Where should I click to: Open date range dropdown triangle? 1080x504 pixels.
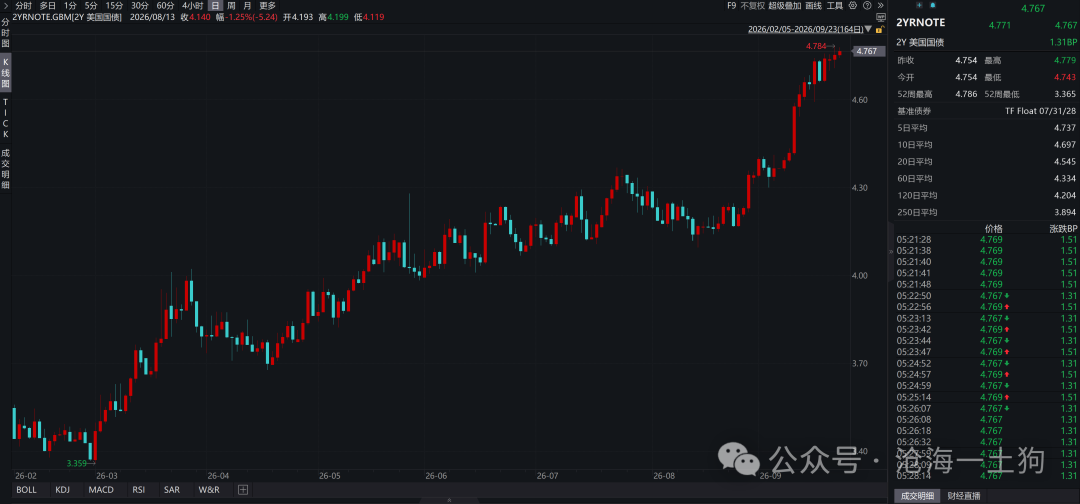tap(868, 29)
